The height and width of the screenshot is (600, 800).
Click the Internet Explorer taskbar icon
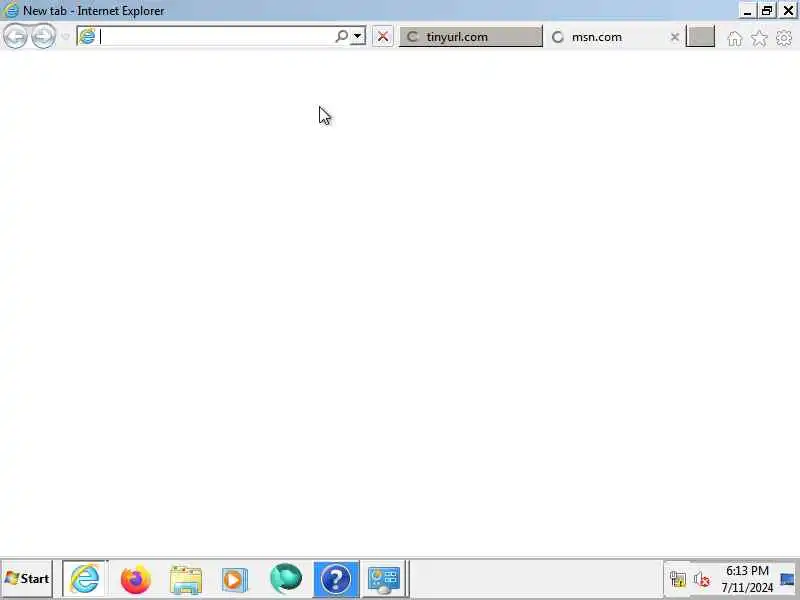85,579
